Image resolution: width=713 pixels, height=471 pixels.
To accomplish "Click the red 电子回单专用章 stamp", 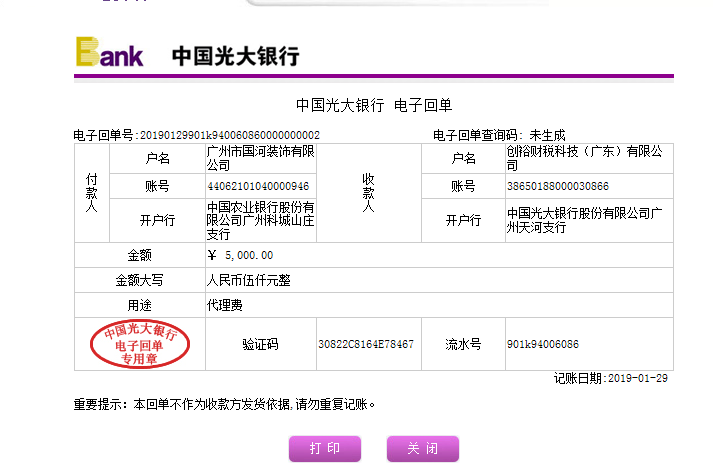I will tap(140, 344).
